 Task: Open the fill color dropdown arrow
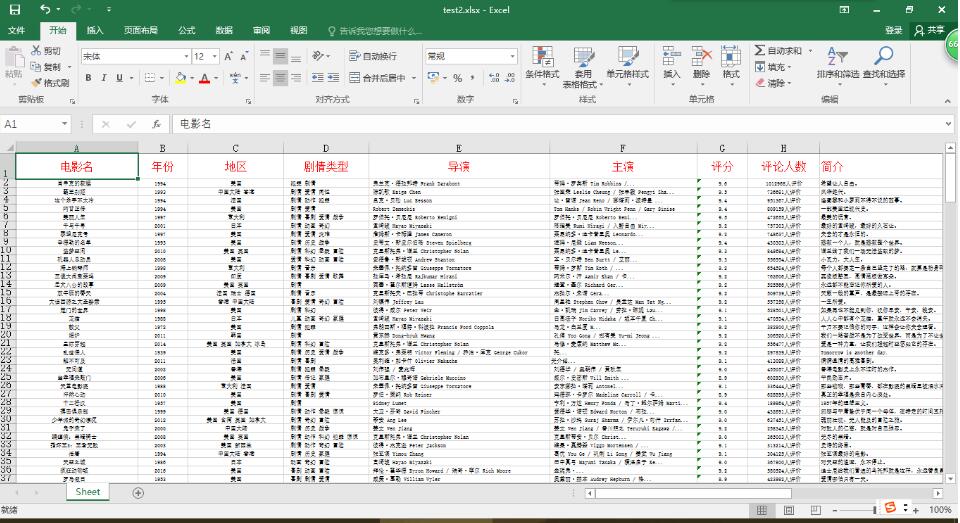192,78
